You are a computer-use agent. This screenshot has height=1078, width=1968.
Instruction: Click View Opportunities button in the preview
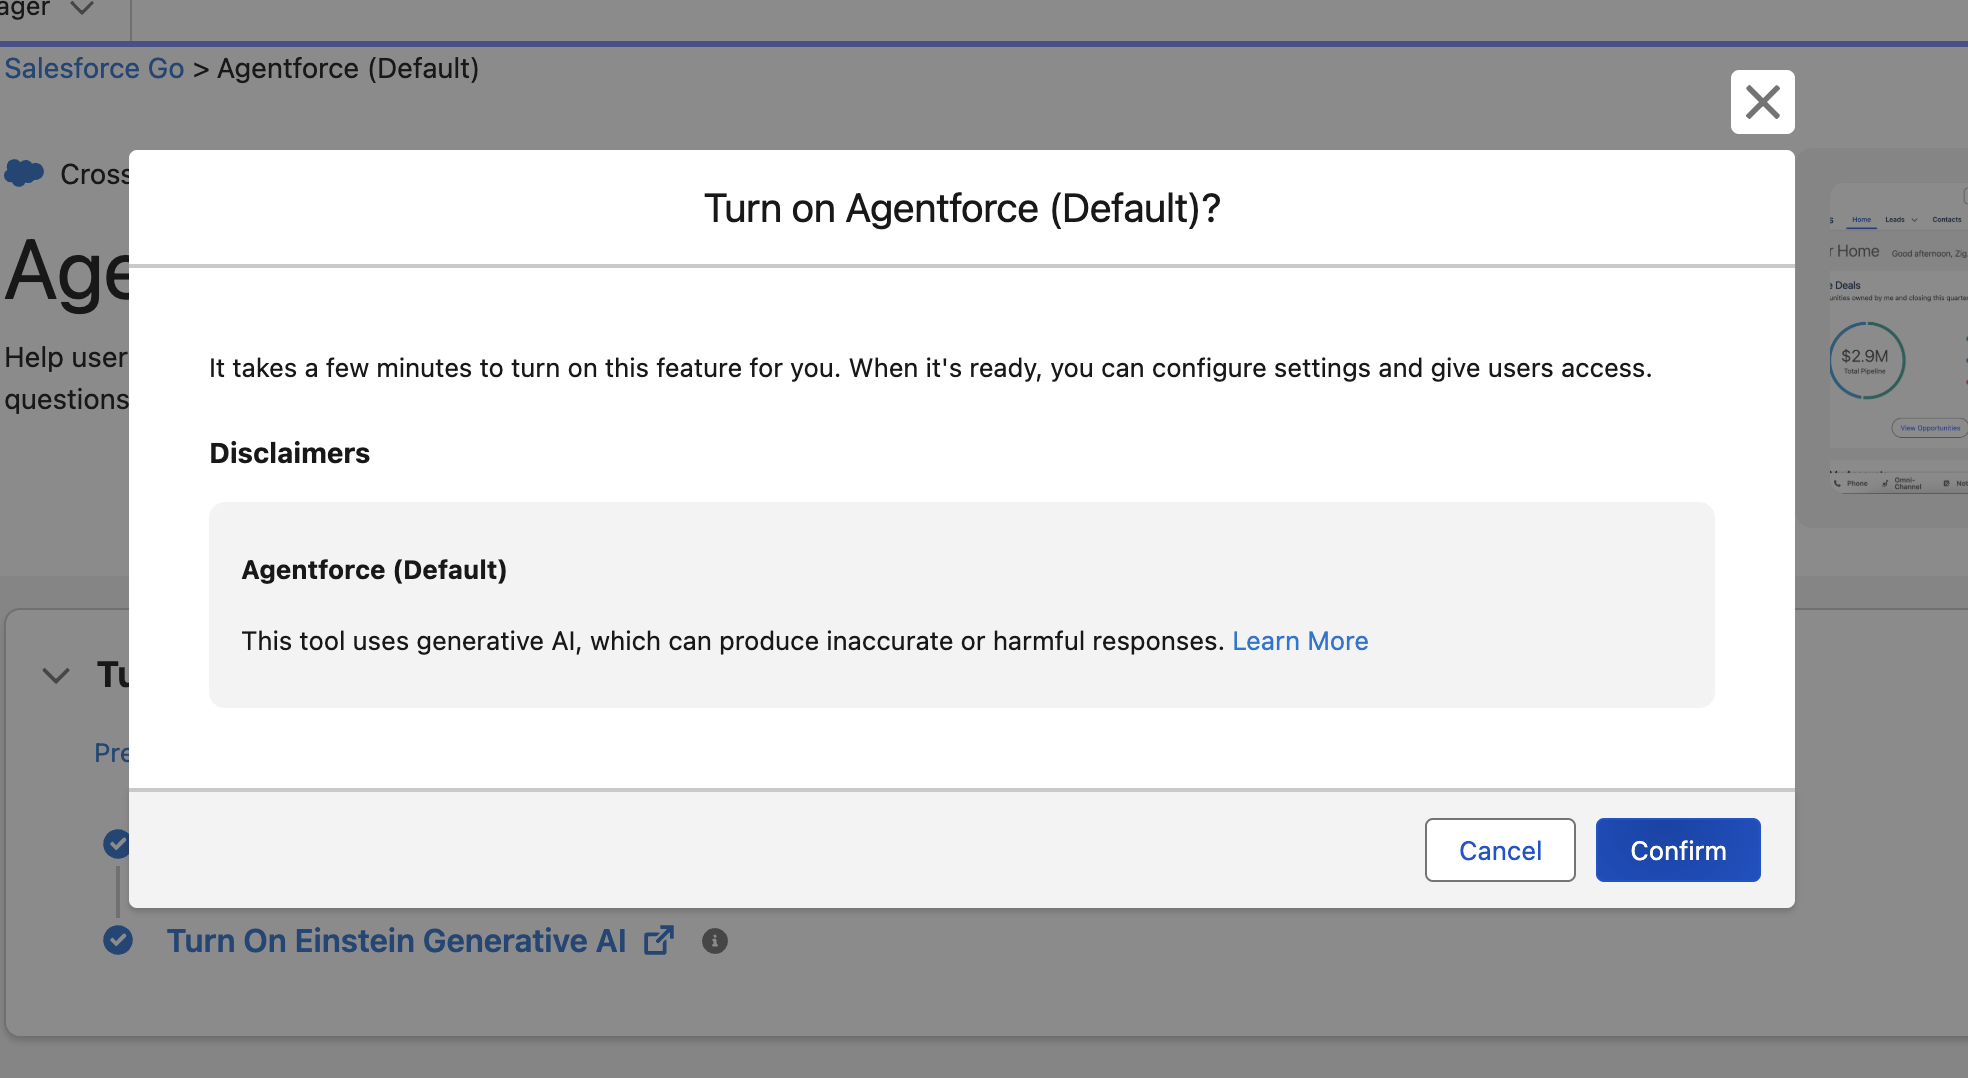point(1929,428)
